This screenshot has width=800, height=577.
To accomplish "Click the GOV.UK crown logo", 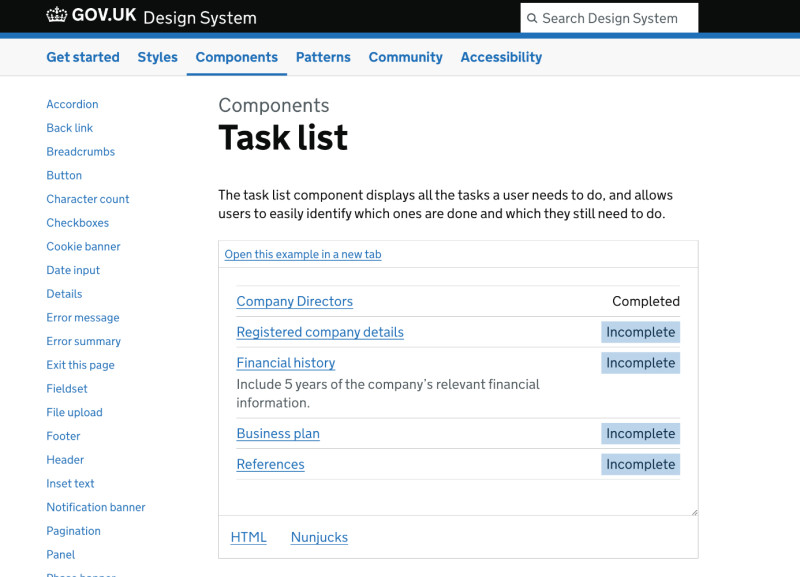I will point(56,15).
